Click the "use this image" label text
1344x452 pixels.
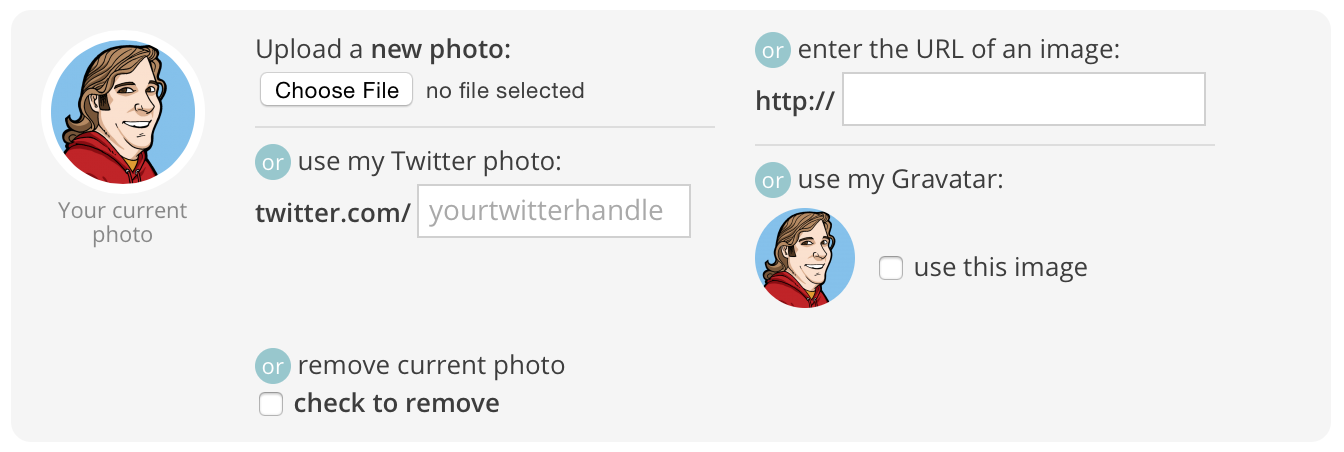[1000, 268]
